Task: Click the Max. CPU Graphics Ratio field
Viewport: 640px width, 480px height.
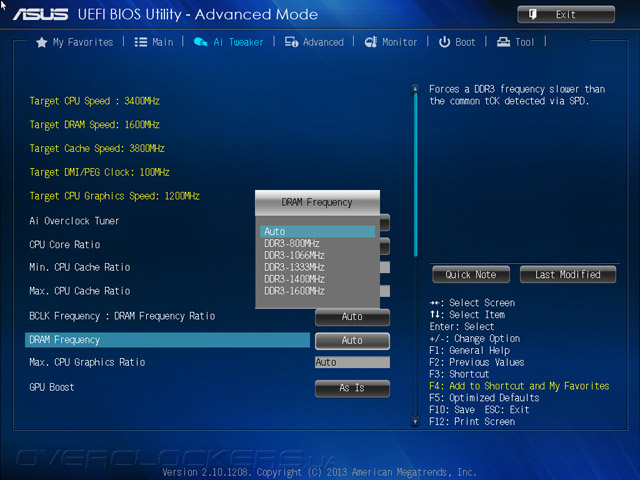Action: coord(352,362)
